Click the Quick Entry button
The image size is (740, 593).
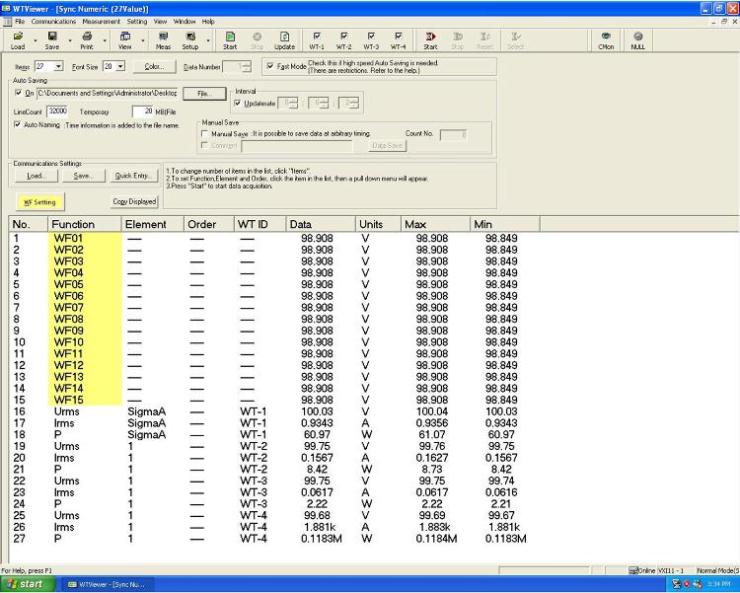click(133, 176)
